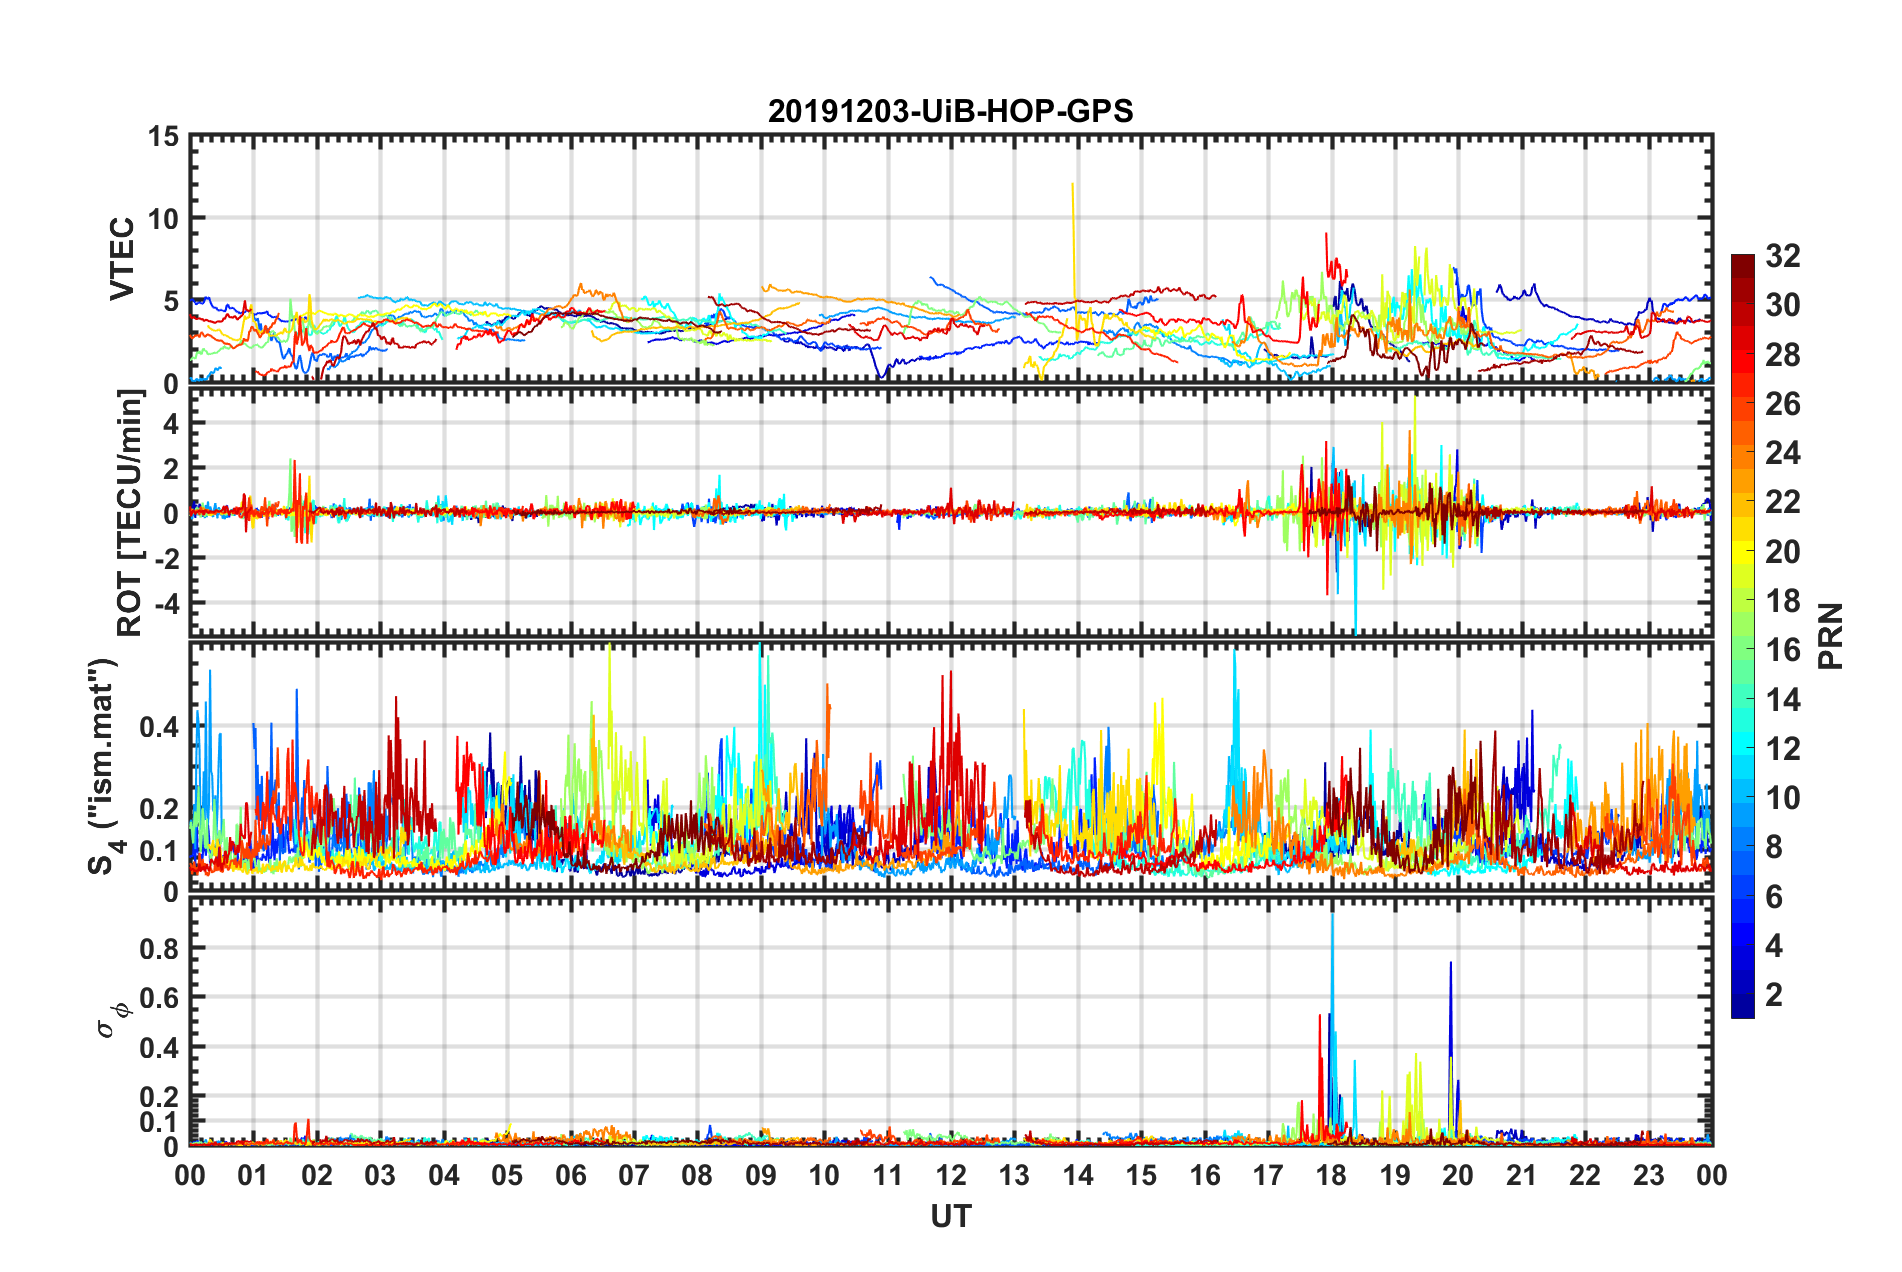Screen dimensions: 1902x1272
Task: Click VTEC axis tick label 15
Action: (x=164, y=136)
